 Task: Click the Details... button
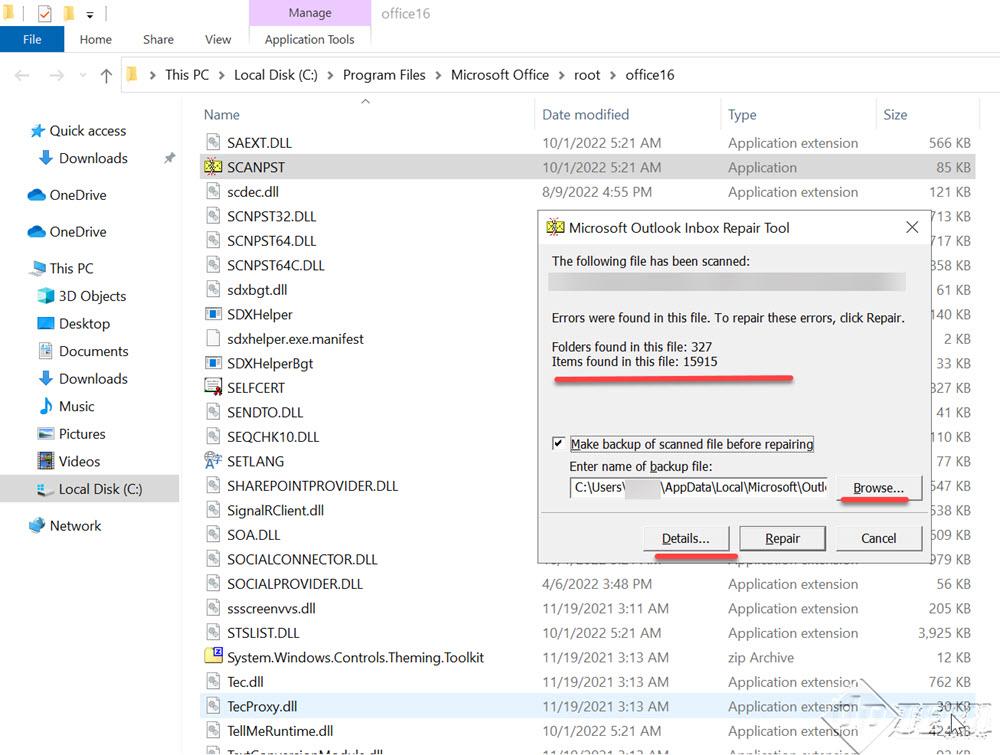[x=686, y=538]
